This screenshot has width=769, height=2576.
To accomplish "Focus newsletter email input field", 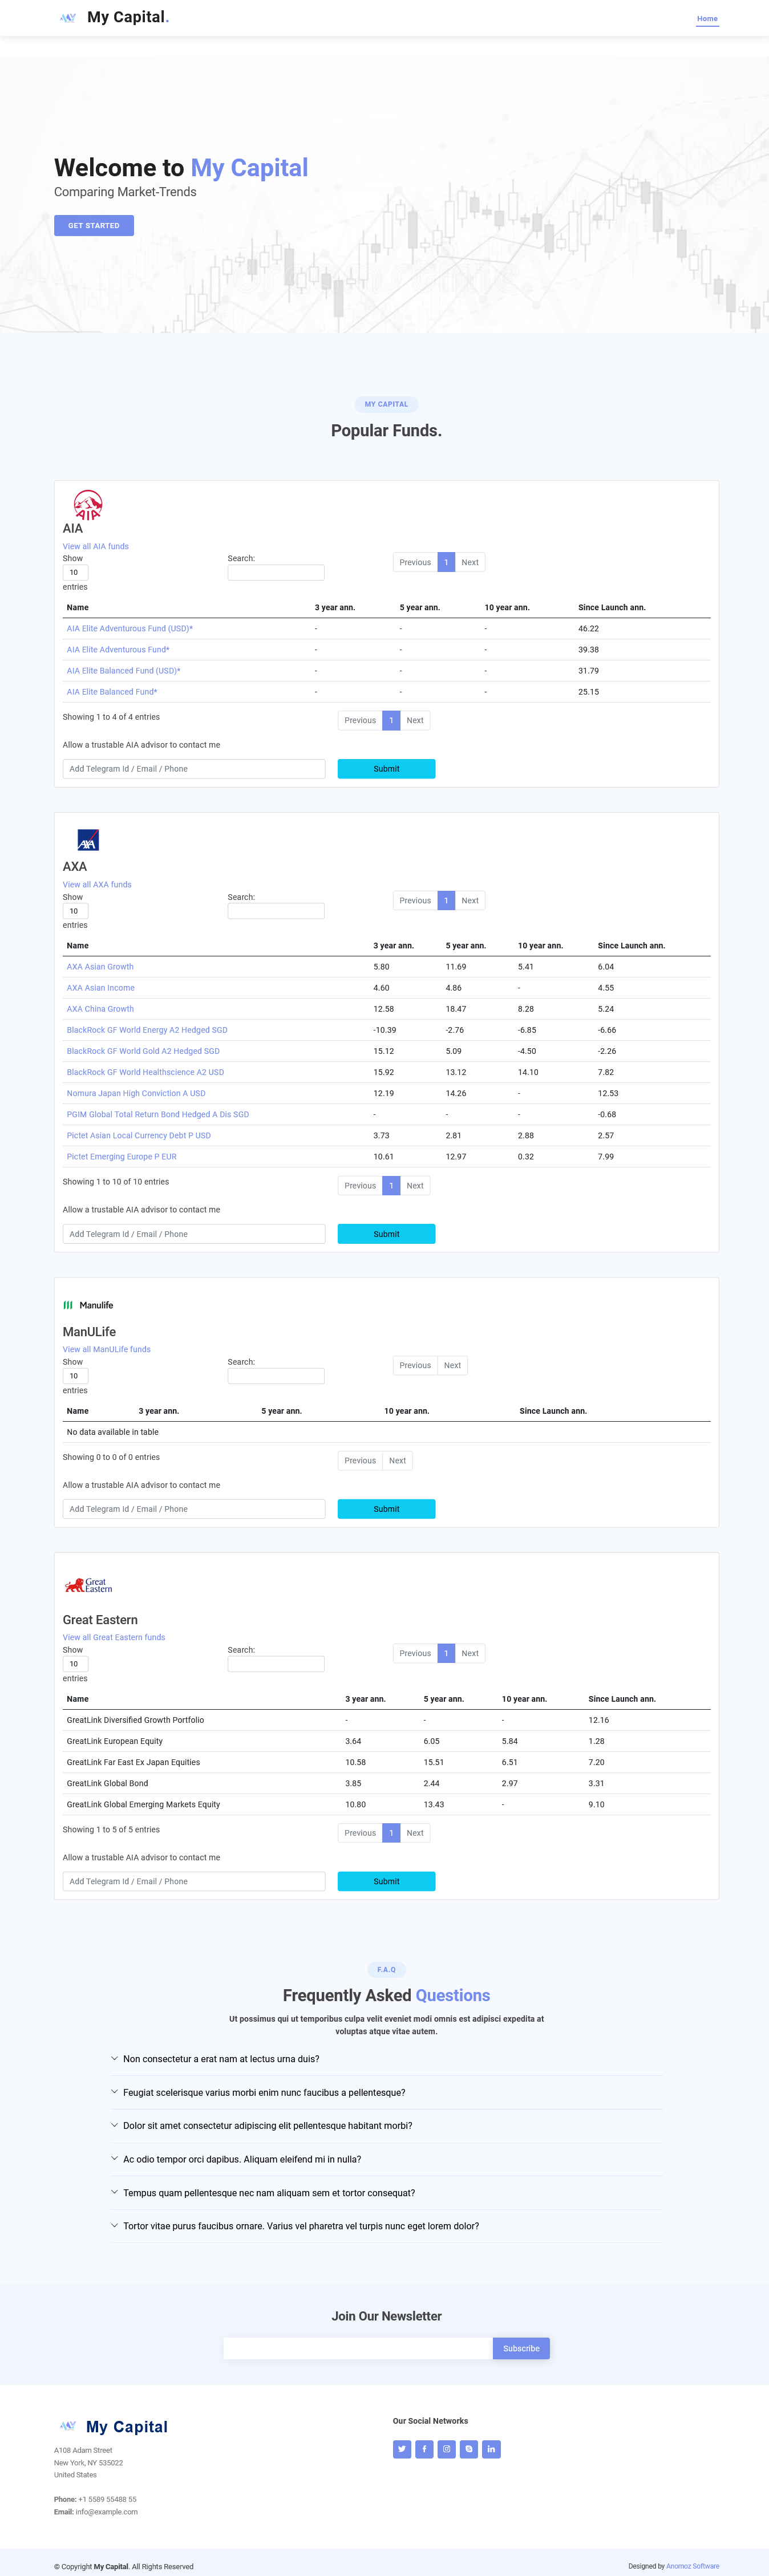I will [358, 2348].
